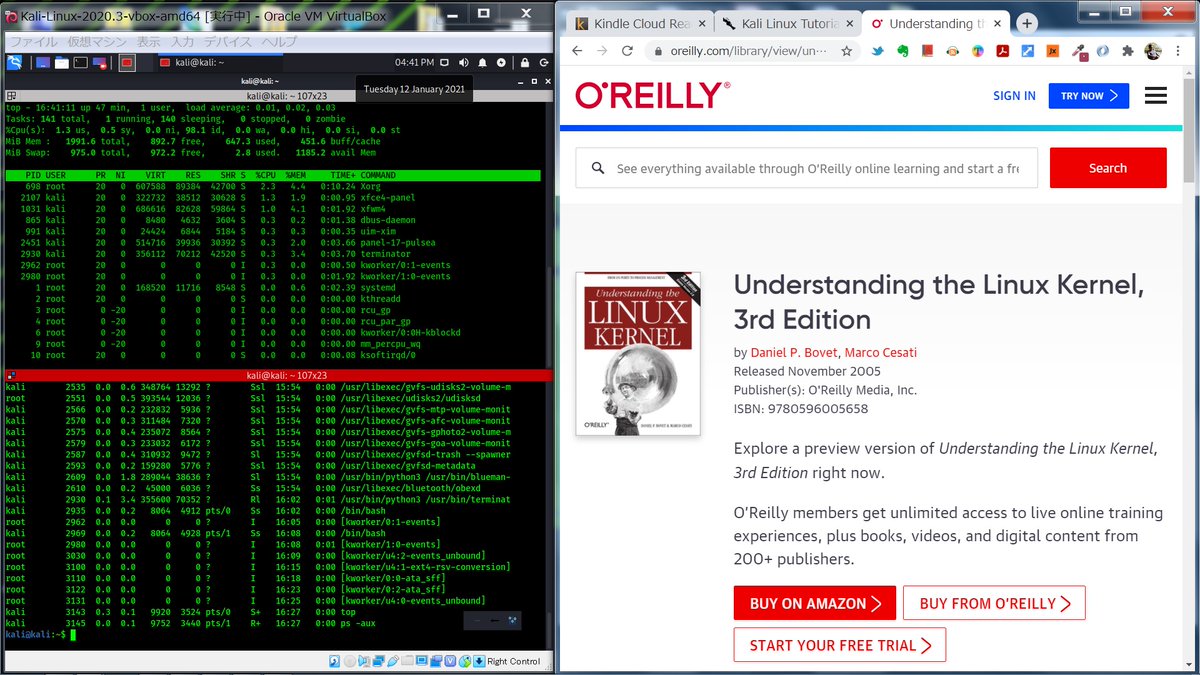1200x675 pixels.
Task: Open the O'Reilly hamburger menu
Action: [1156, 96]
